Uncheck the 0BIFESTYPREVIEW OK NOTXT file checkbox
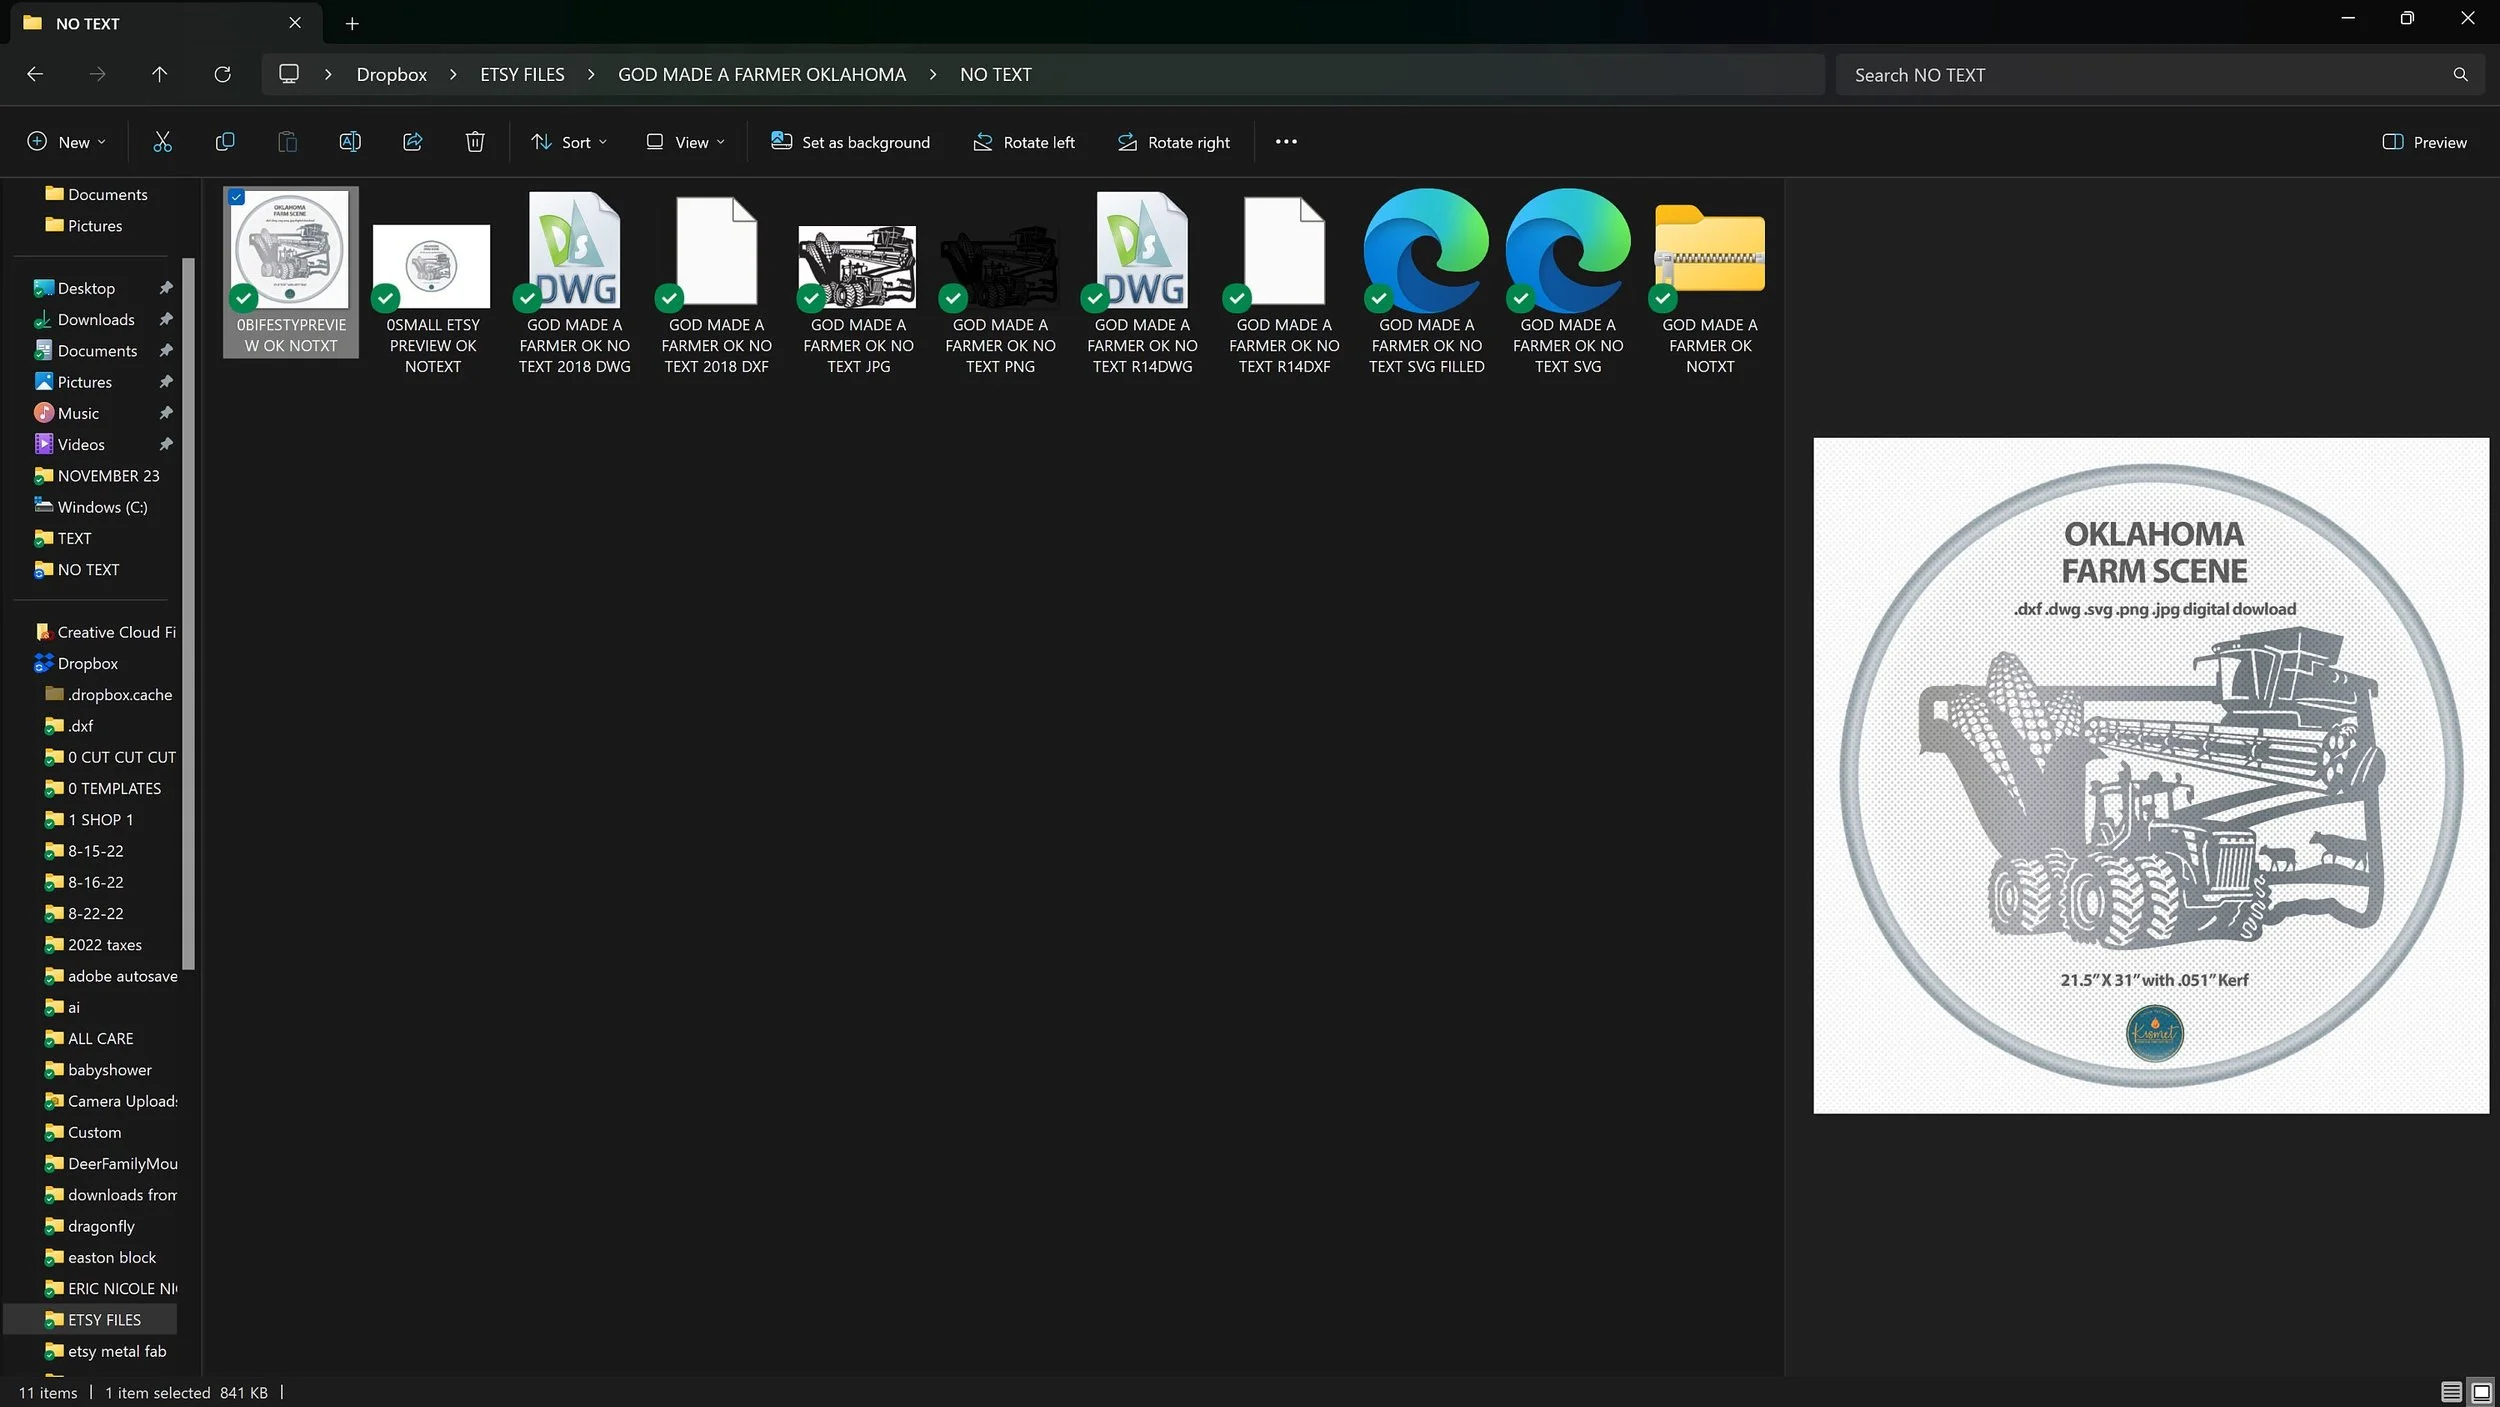Screen dimensions: 2500x1407 (x=237, y=197)
